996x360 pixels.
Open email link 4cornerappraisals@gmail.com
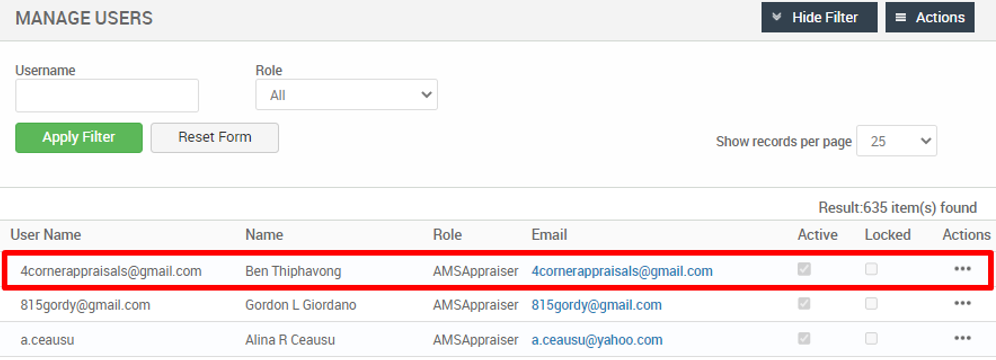tap(622, 271)
